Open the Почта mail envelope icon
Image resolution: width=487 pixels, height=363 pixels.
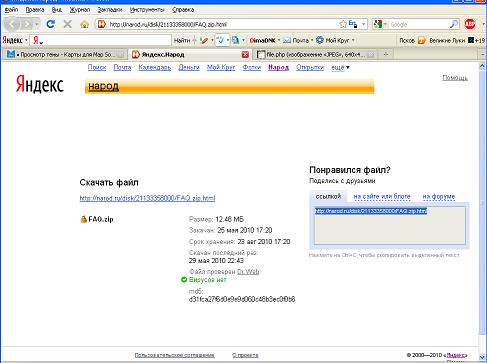[287, 40]
